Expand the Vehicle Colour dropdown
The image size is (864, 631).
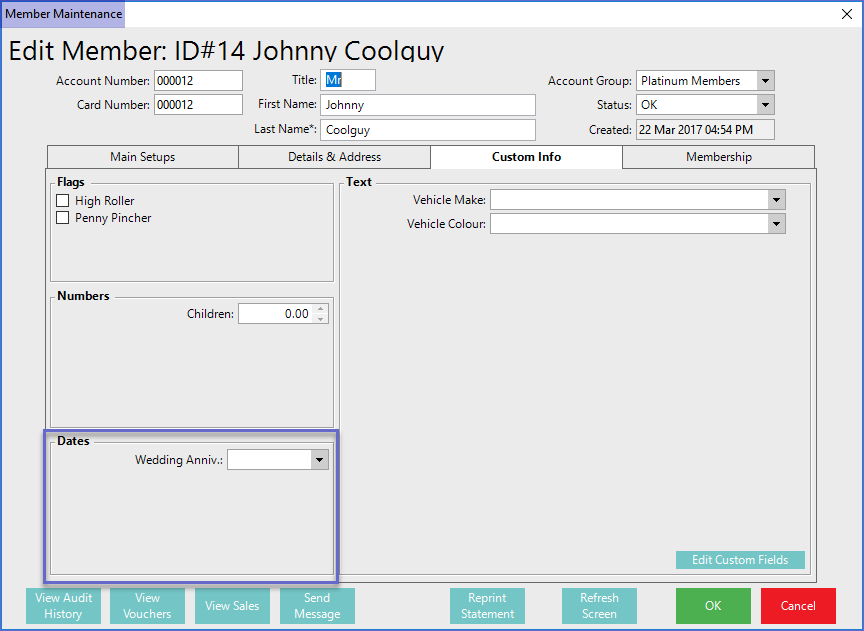click(777, 224)
